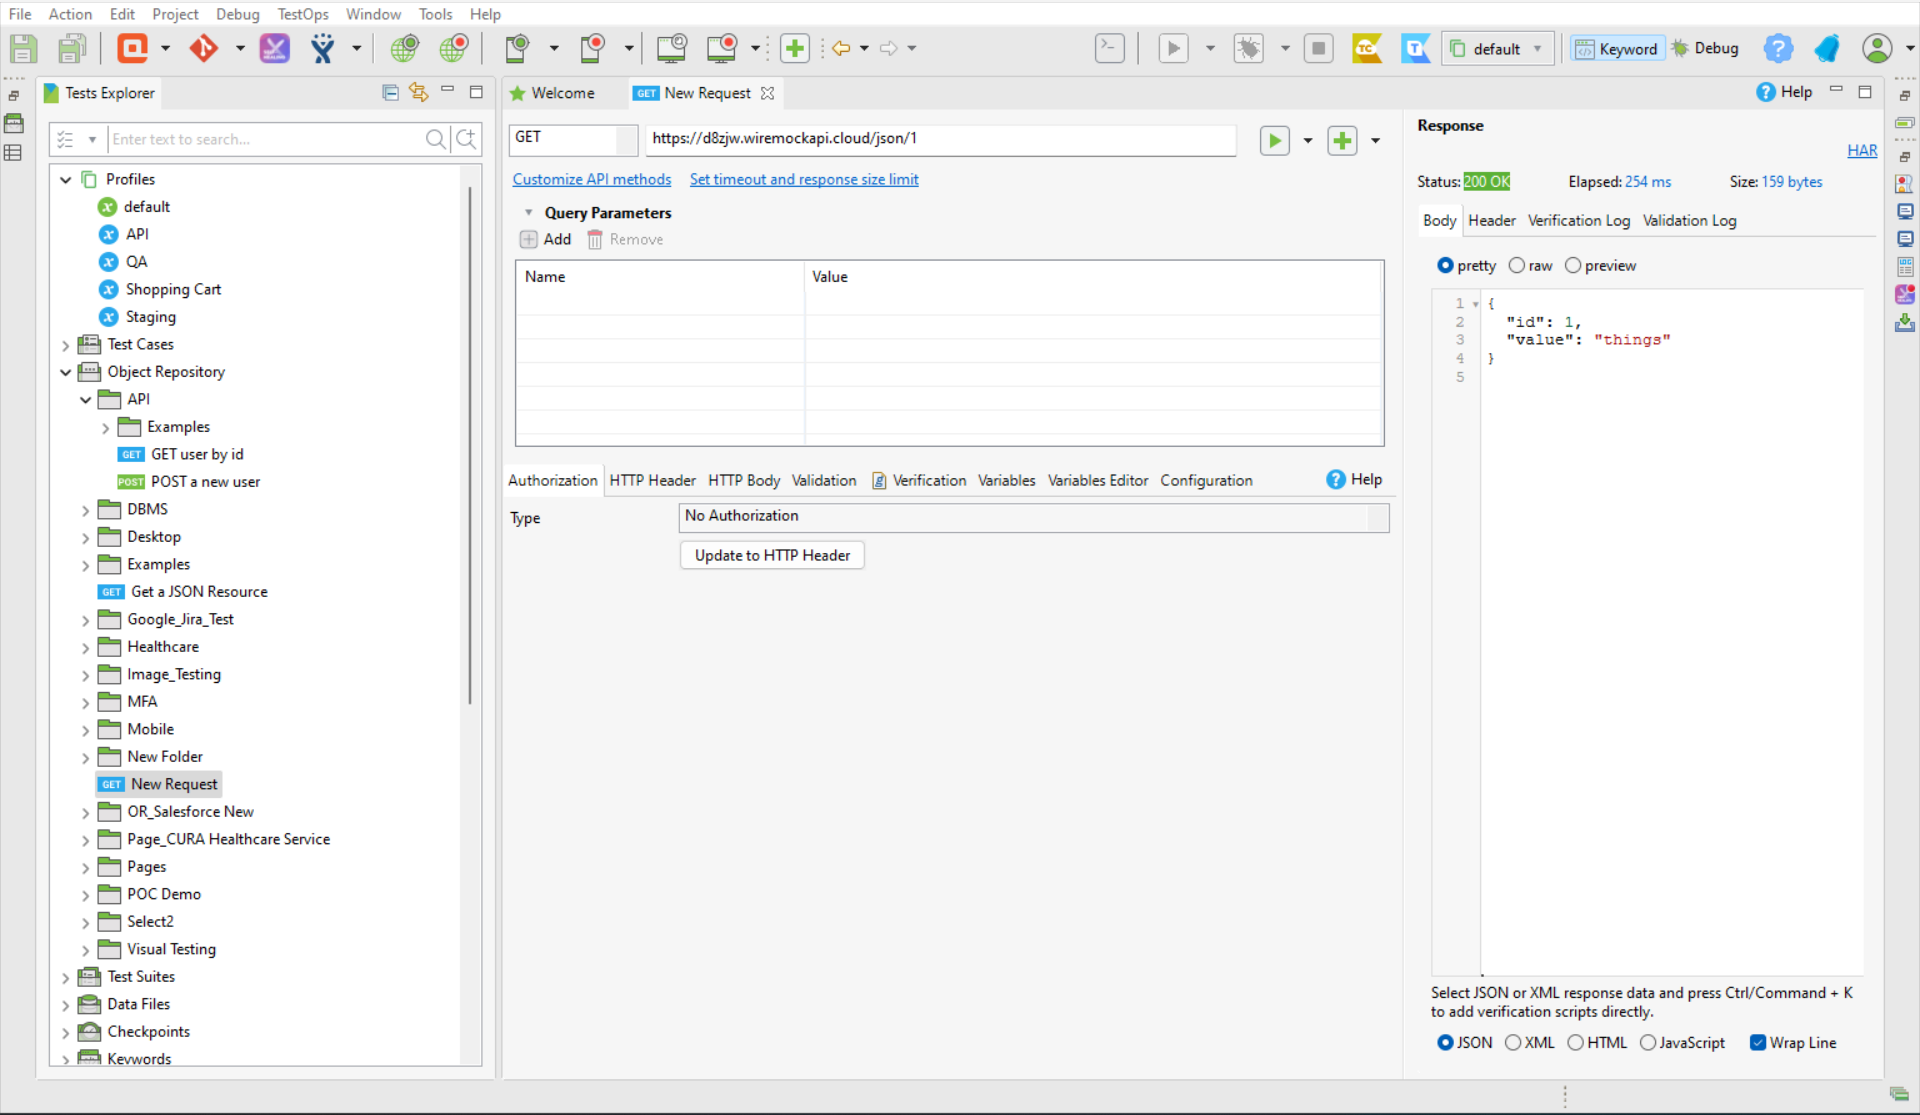Switch to the HTTP Body tab
The image size is (1920, 1115).
744,480
